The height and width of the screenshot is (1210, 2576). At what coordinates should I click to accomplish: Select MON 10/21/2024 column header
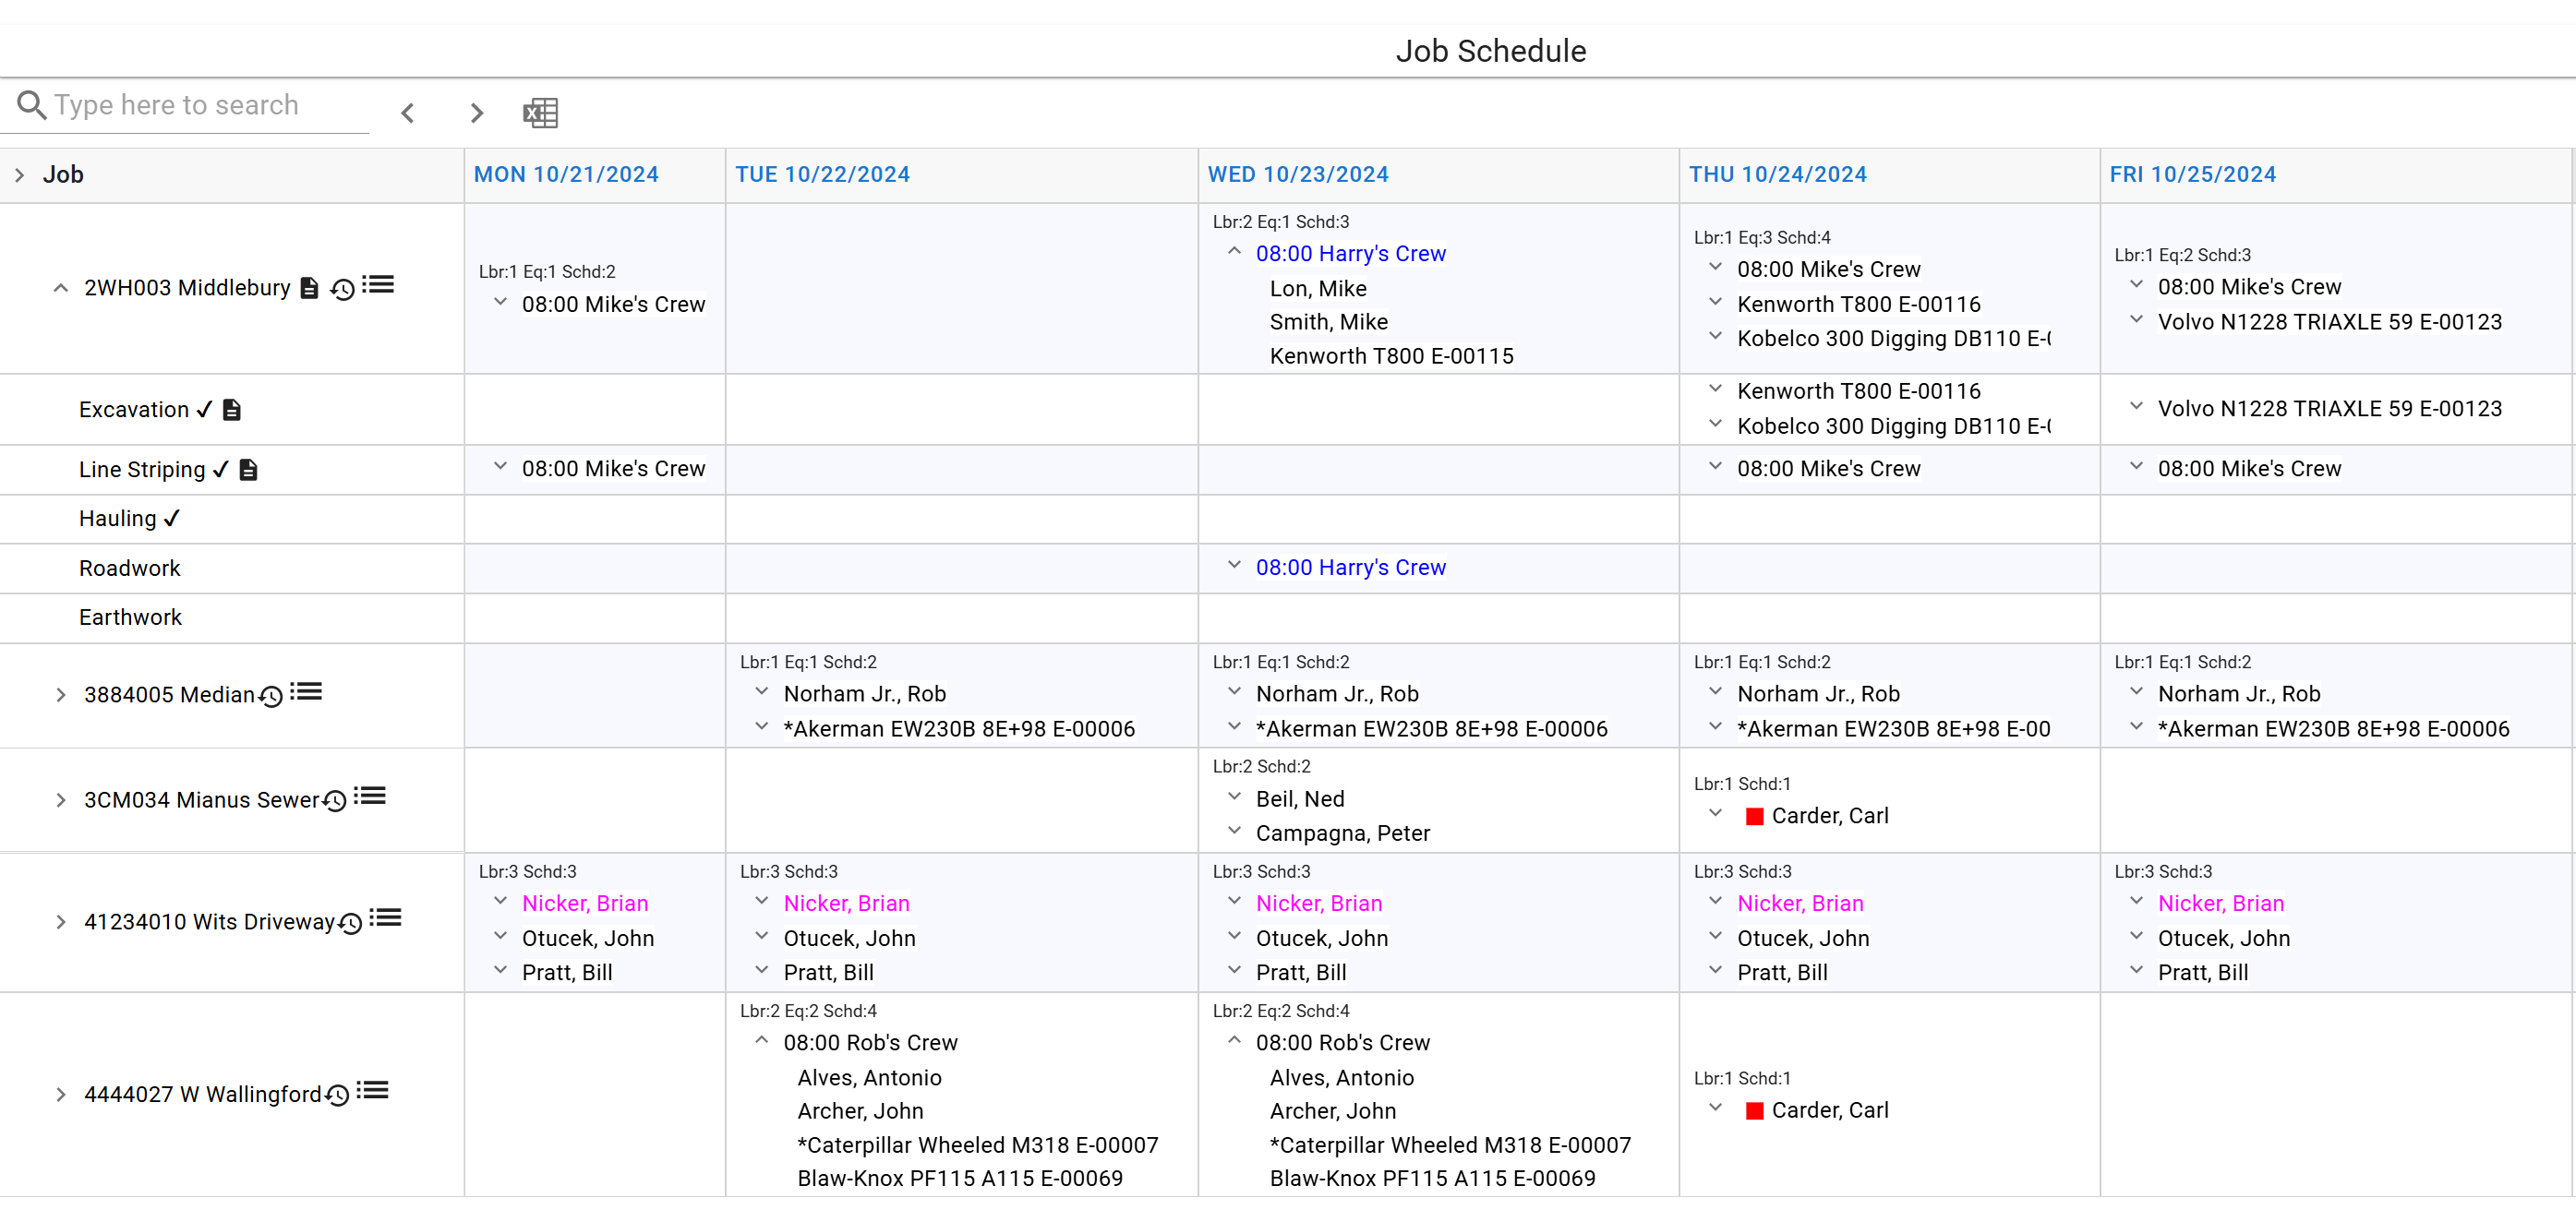click(x=566, y=174)
